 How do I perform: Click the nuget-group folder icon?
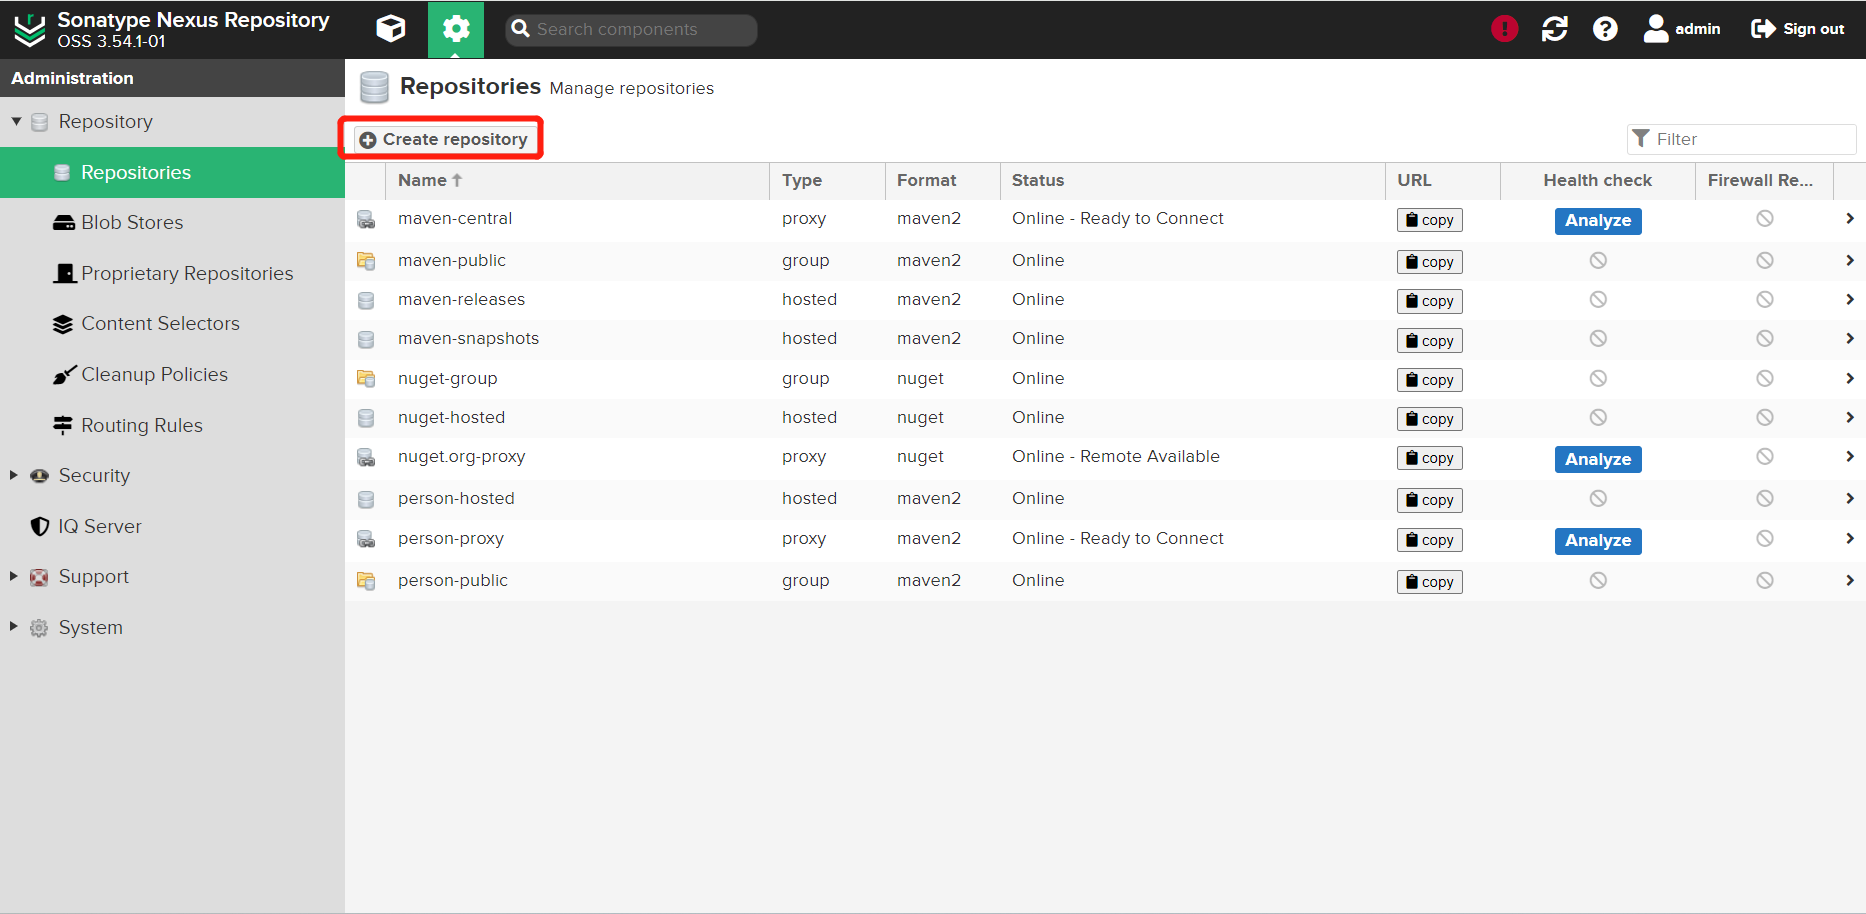click(x=366, y=379)
